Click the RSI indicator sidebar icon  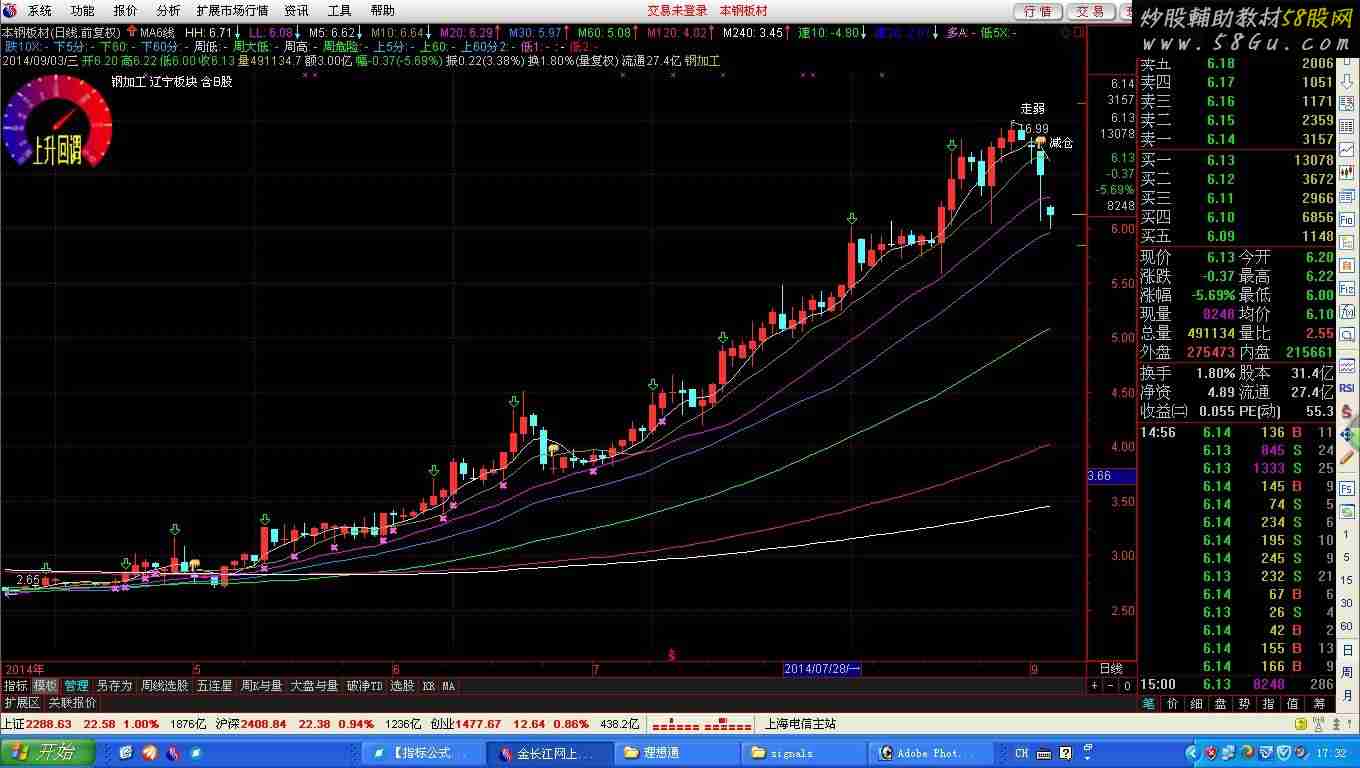click(1347, 388)
